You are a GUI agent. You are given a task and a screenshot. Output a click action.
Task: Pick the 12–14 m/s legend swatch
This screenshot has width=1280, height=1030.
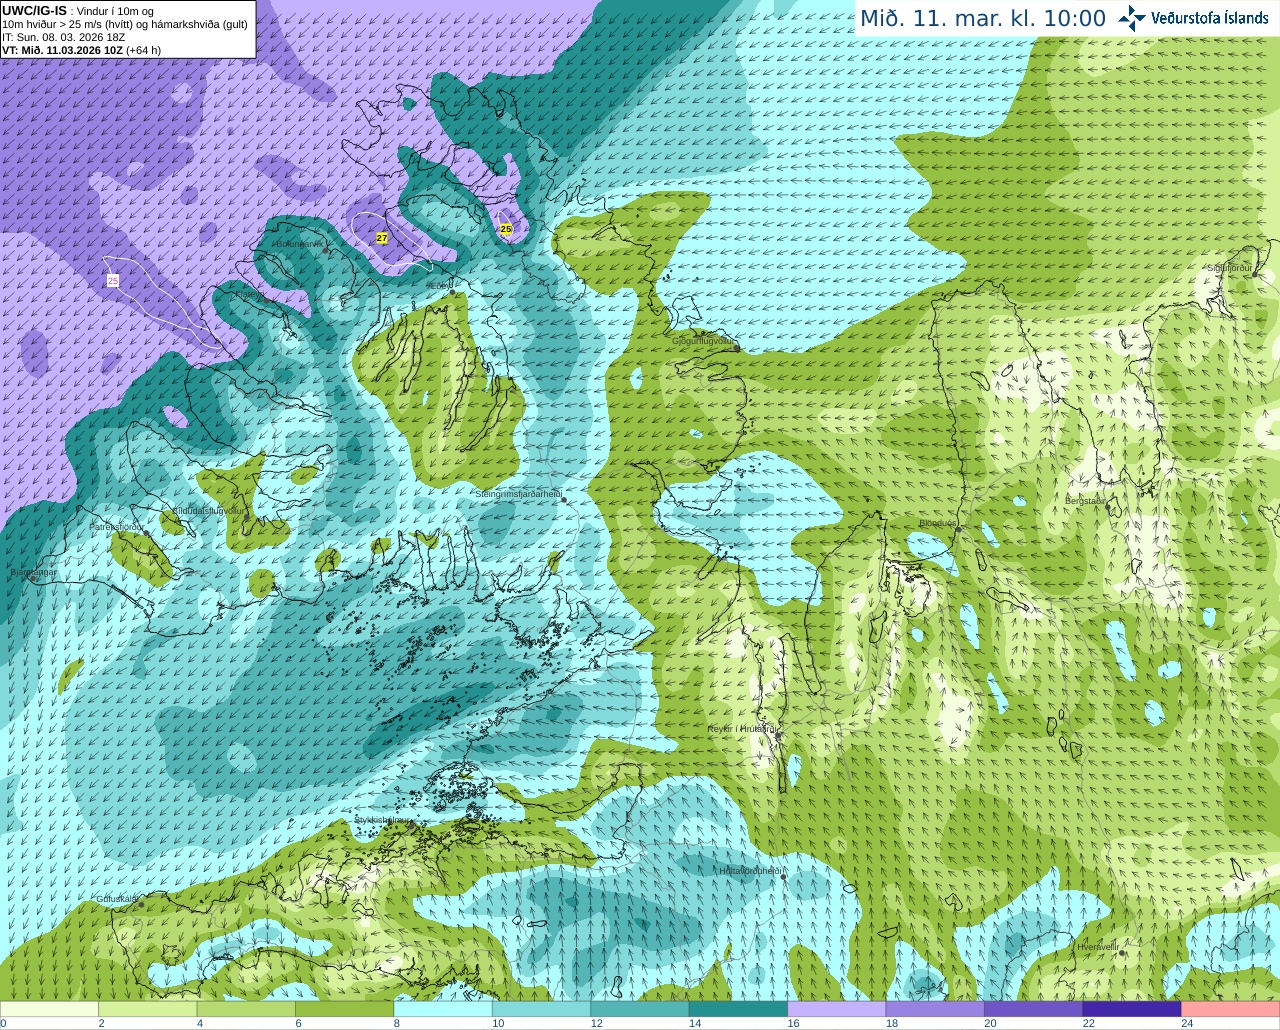(640, 1009)
